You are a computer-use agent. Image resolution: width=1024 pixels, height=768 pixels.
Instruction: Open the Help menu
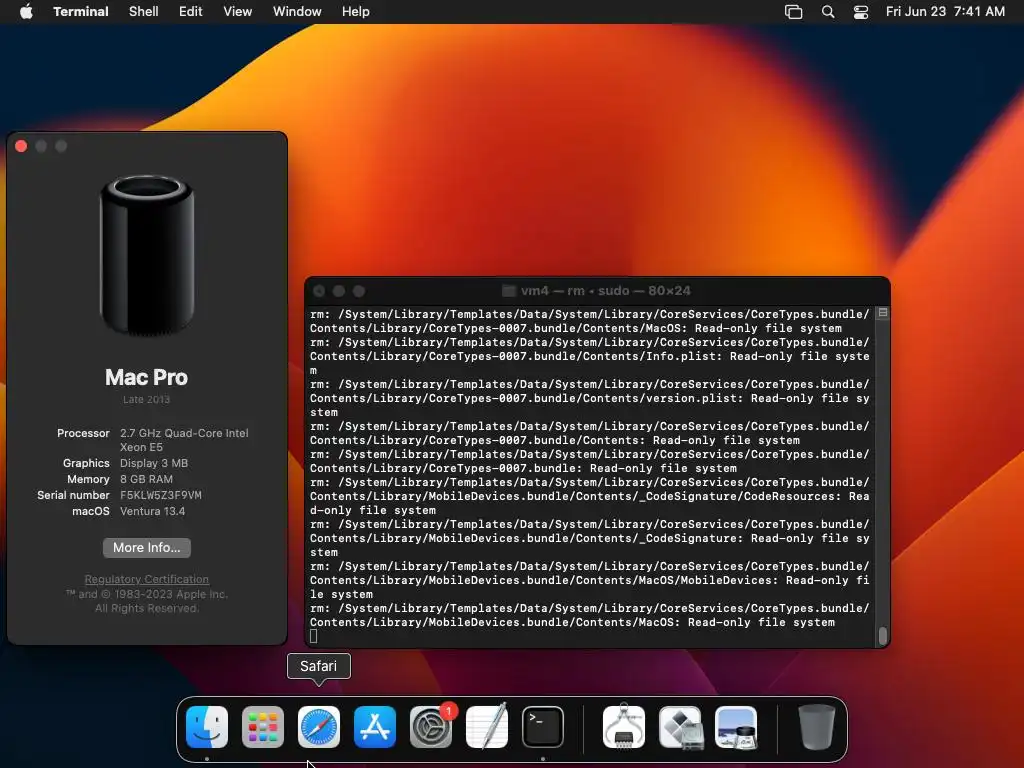(x=355, y=11)
